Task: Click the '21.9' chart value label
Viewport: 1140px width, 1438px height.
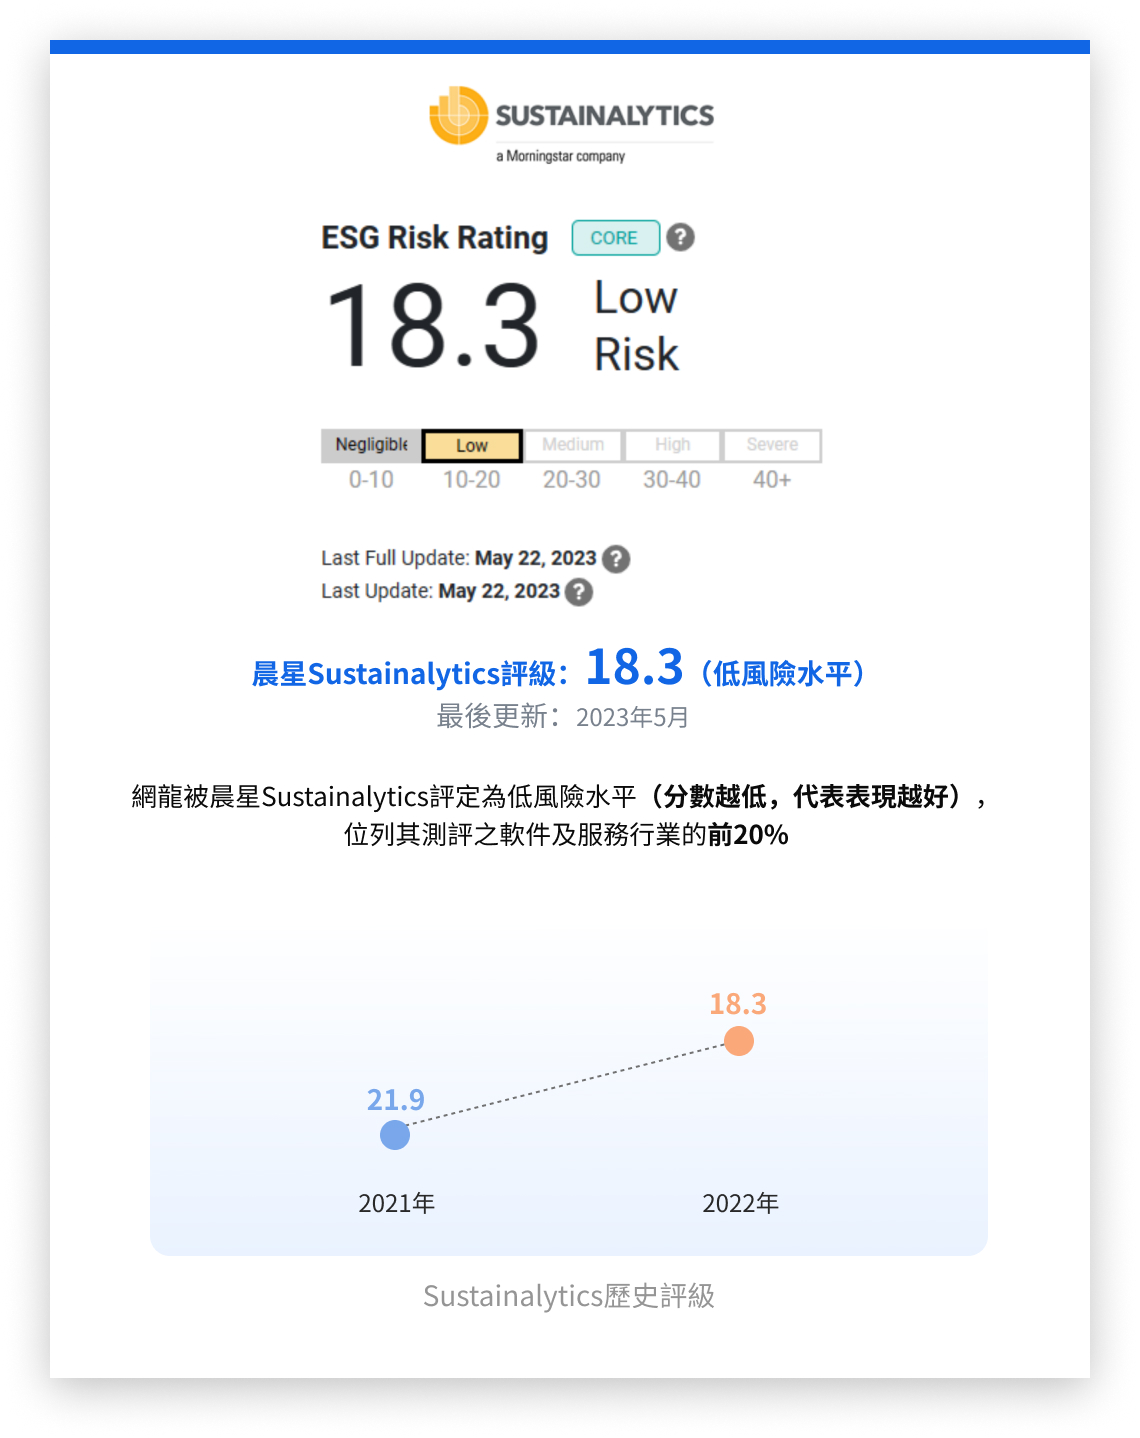Action: pos(396,1100)
